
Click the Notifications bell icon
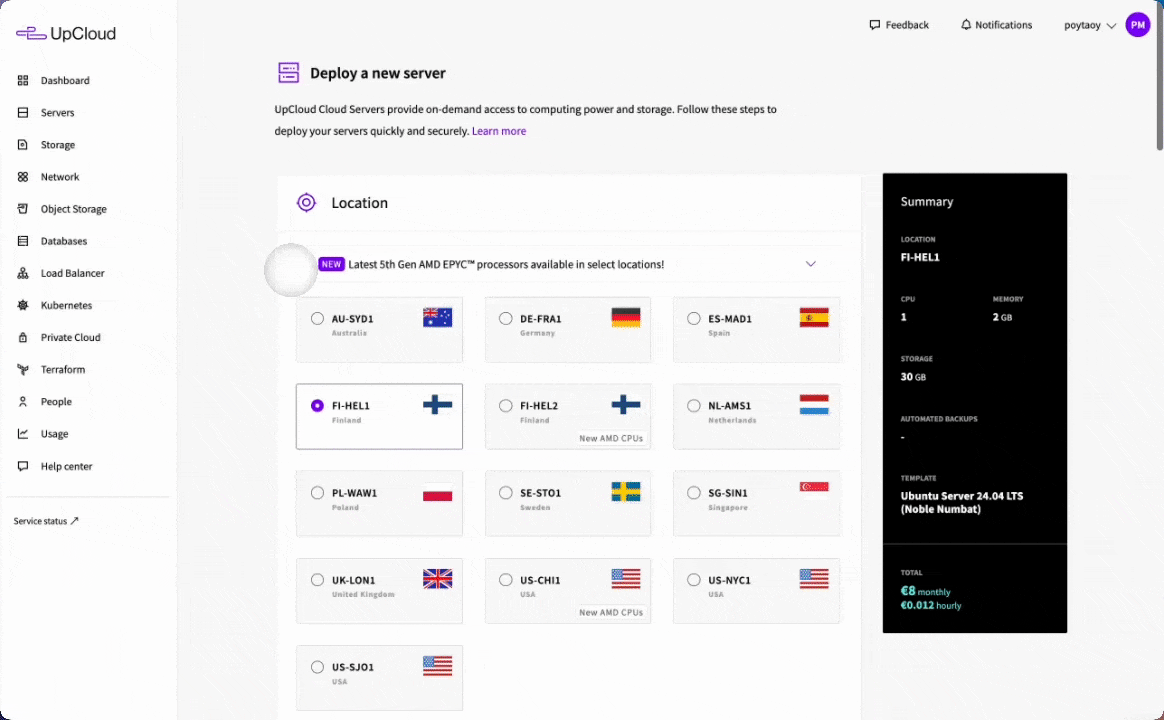(x=966, y=25)
